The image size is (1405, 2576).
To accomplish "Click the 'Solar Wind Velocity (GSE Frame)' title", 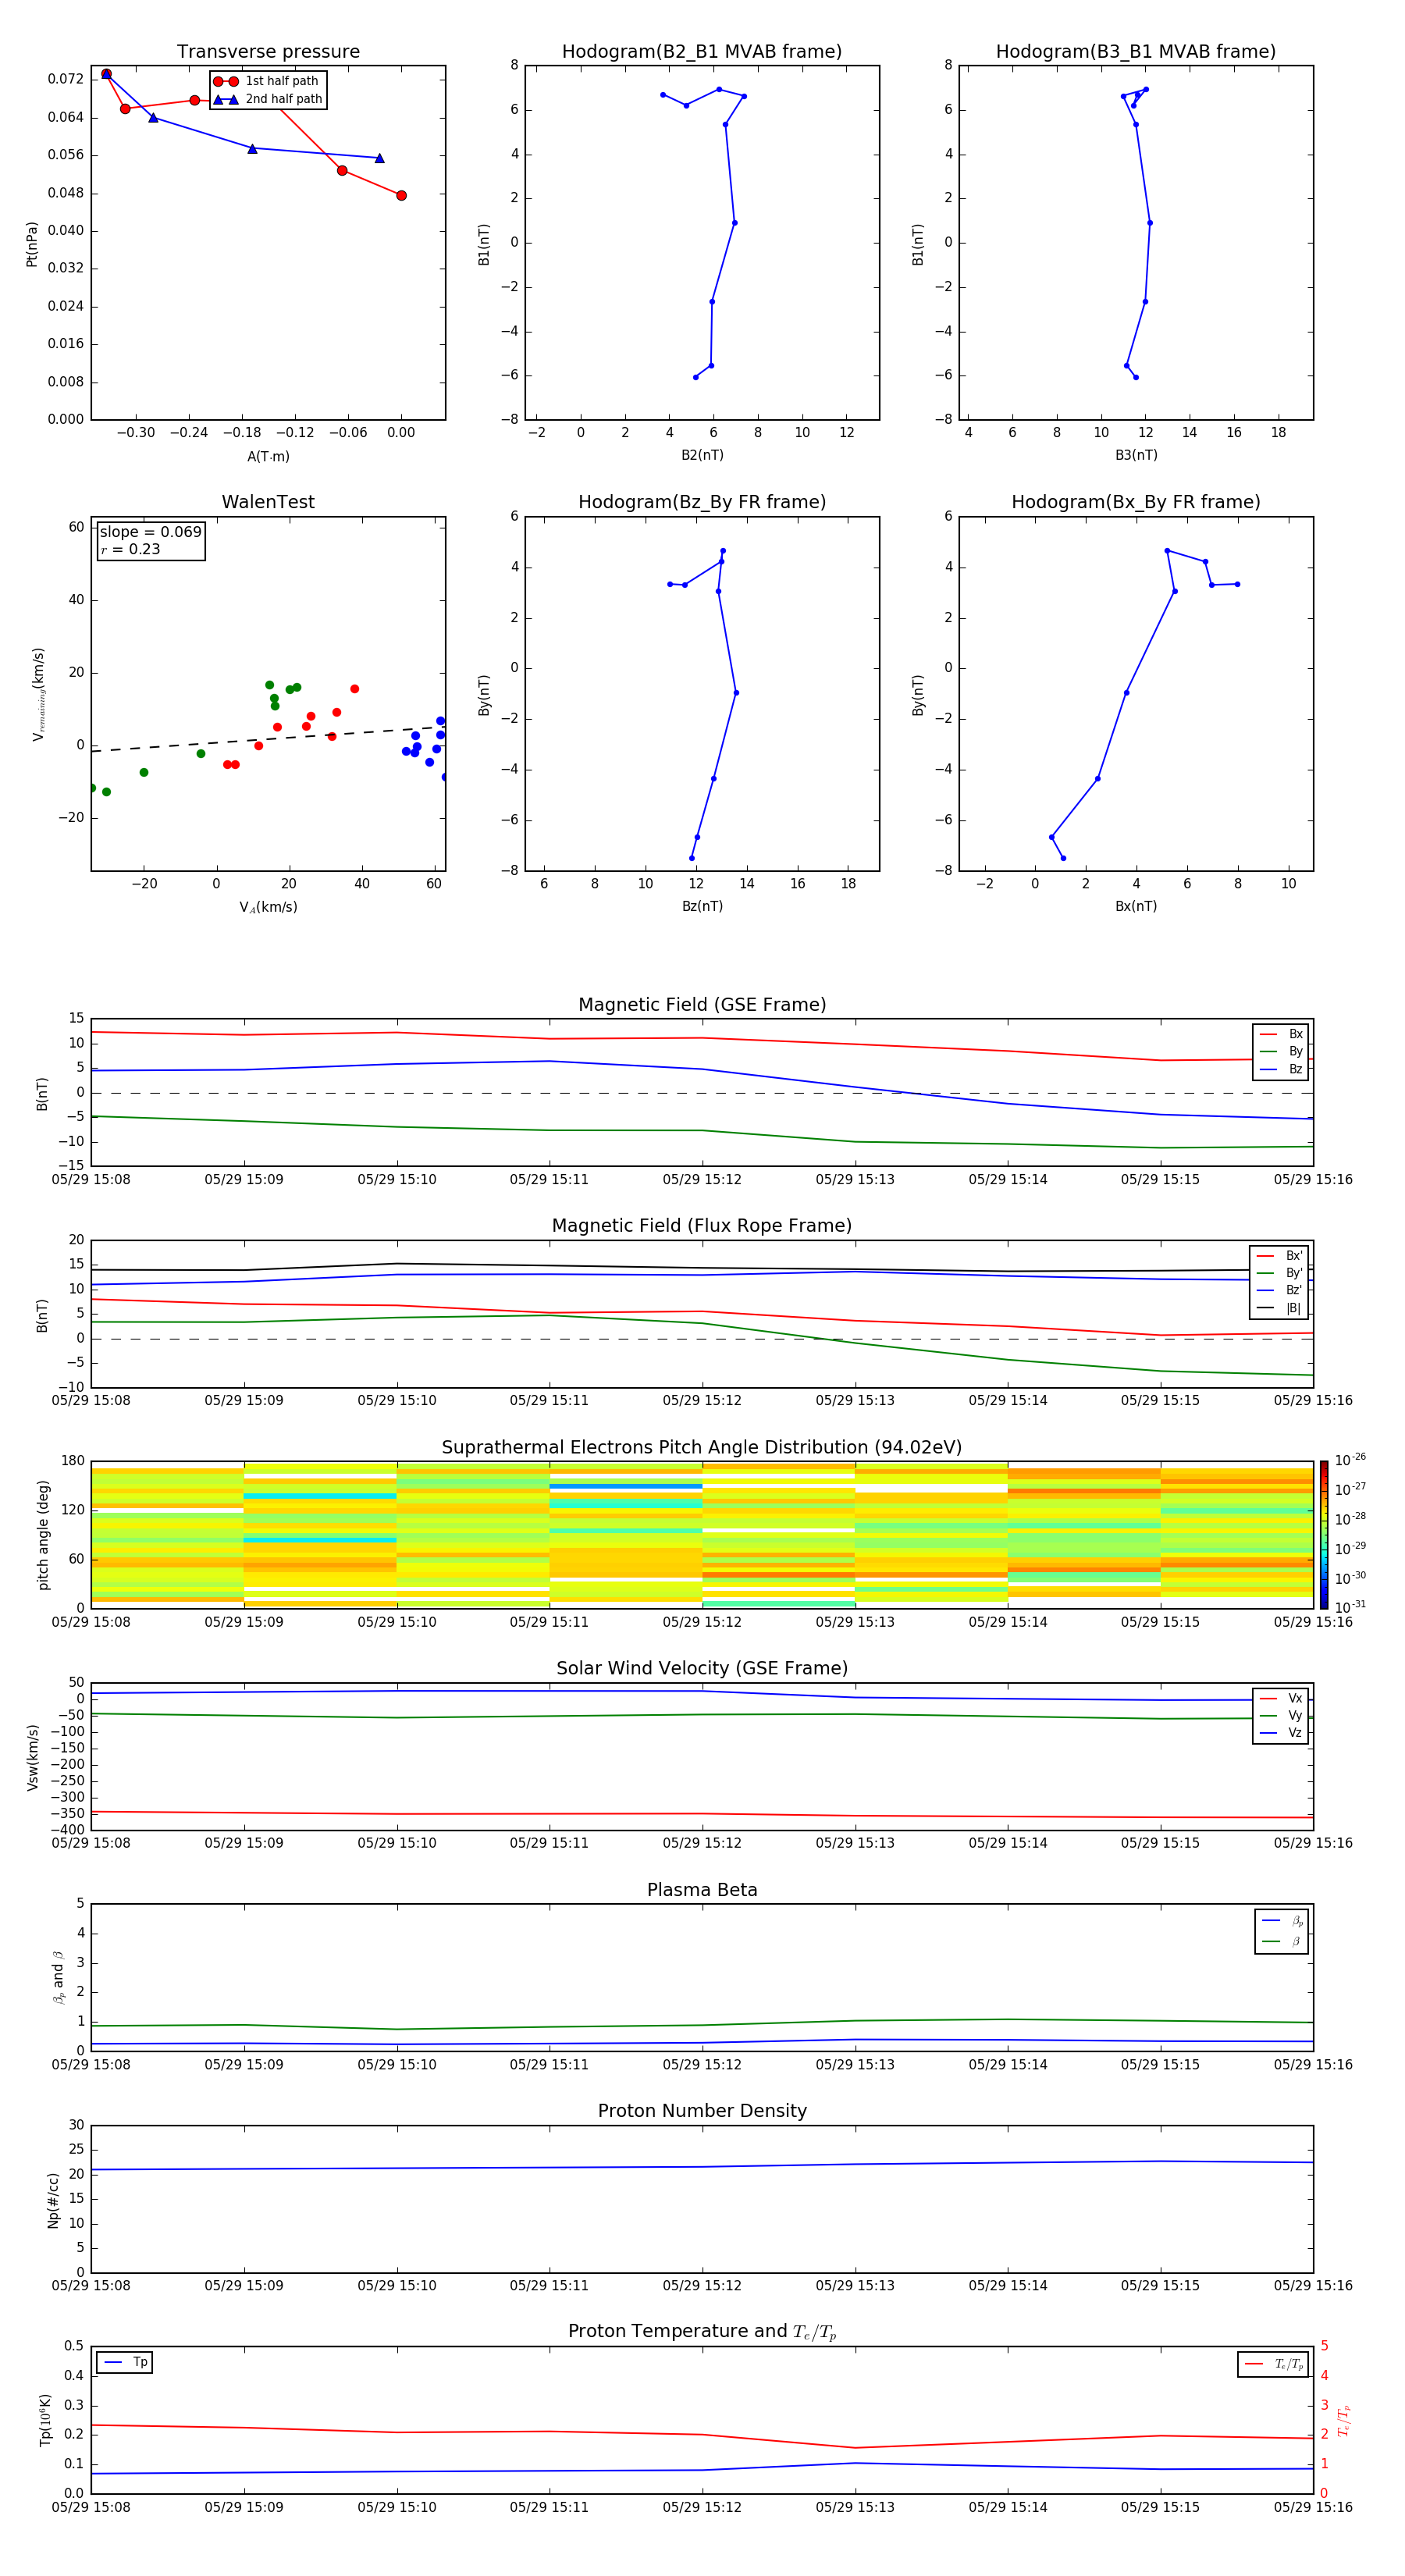I will point(702,1669).
